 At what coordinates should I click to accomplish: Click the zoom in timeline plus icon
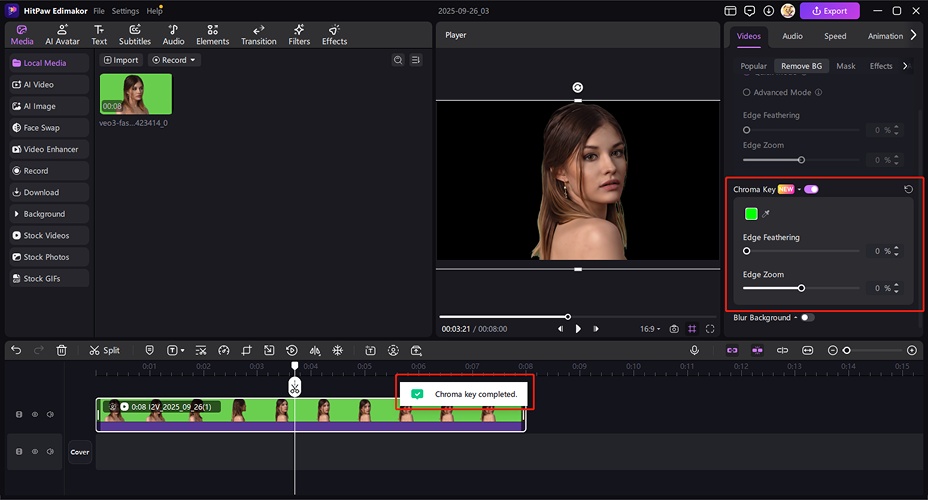[911, 350]
